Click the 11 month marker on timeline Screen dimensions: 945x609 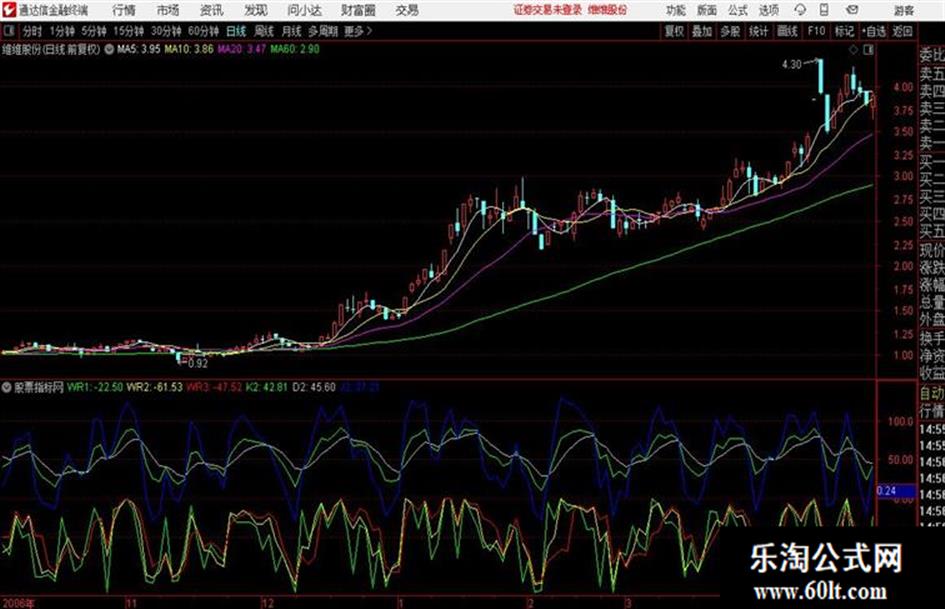tap(131, 603)
